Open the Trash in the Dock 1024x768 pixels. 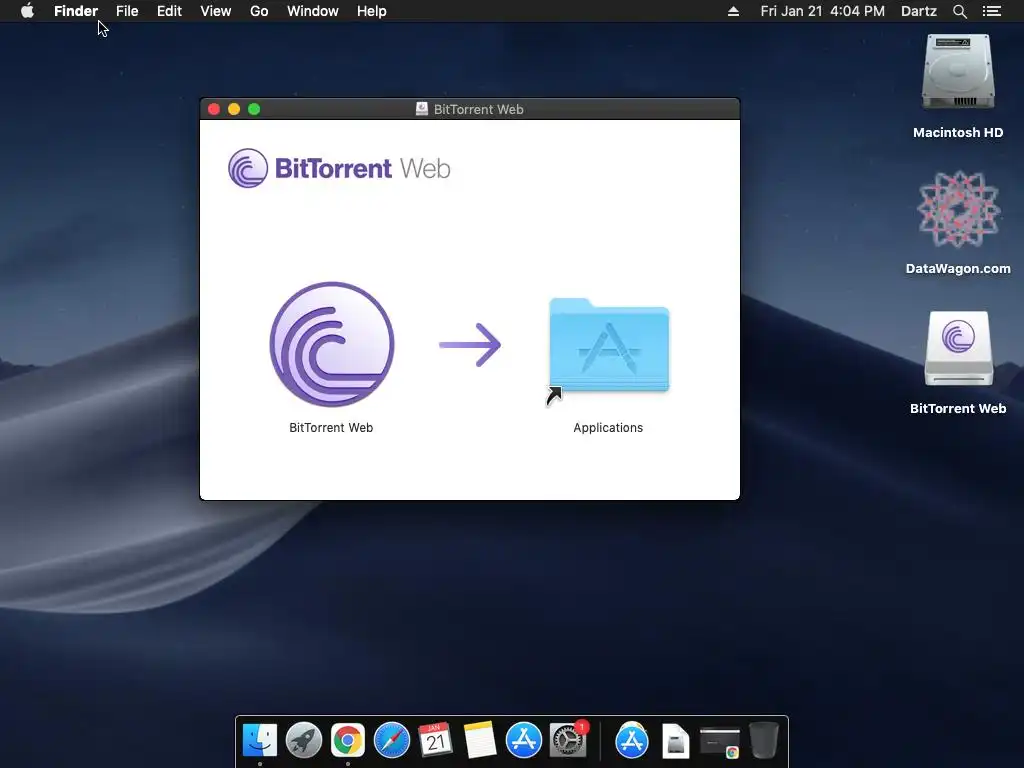pyautogui.click(x=763, y=741)
